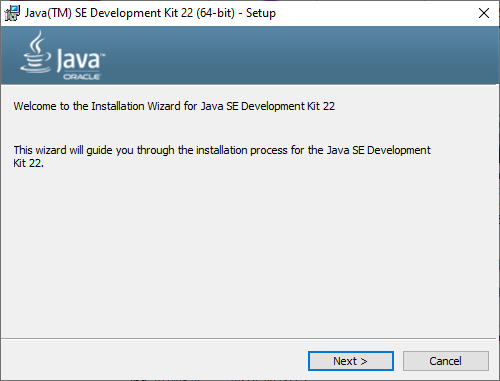Click the window title text in title bar
Image resolution: width=500 pixels, height=381 pixels.
point(150,13)
